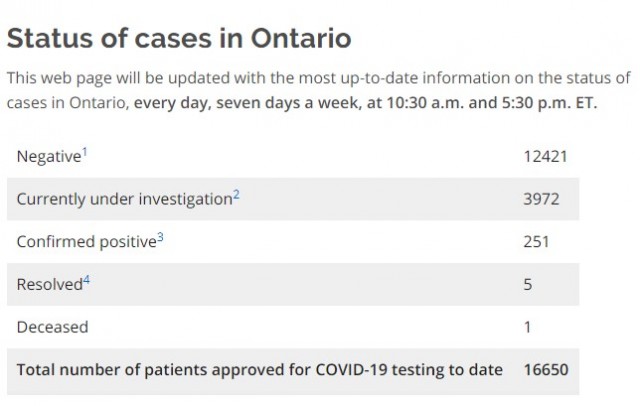640x406 pixels.
Task: Select the Currently under investigation label
Action: coord(124,199)
